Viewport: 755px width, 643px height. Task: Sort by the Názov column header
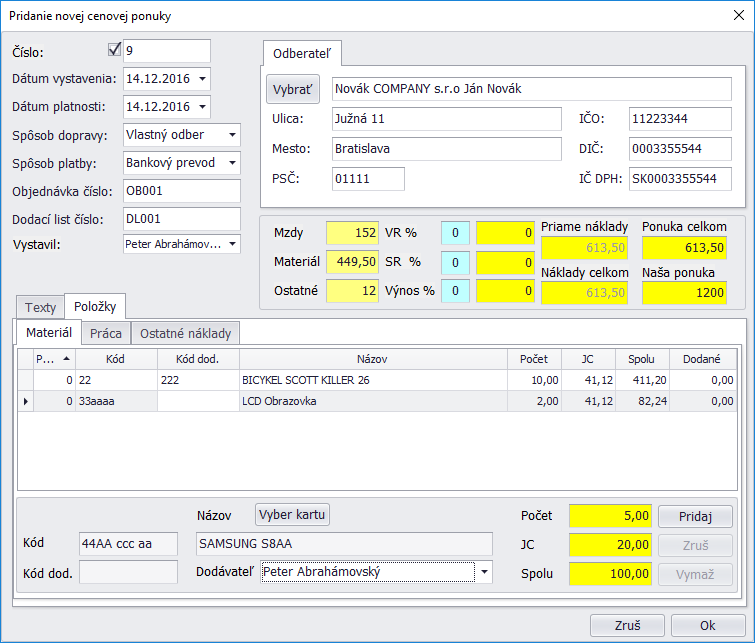click(372, 358)
